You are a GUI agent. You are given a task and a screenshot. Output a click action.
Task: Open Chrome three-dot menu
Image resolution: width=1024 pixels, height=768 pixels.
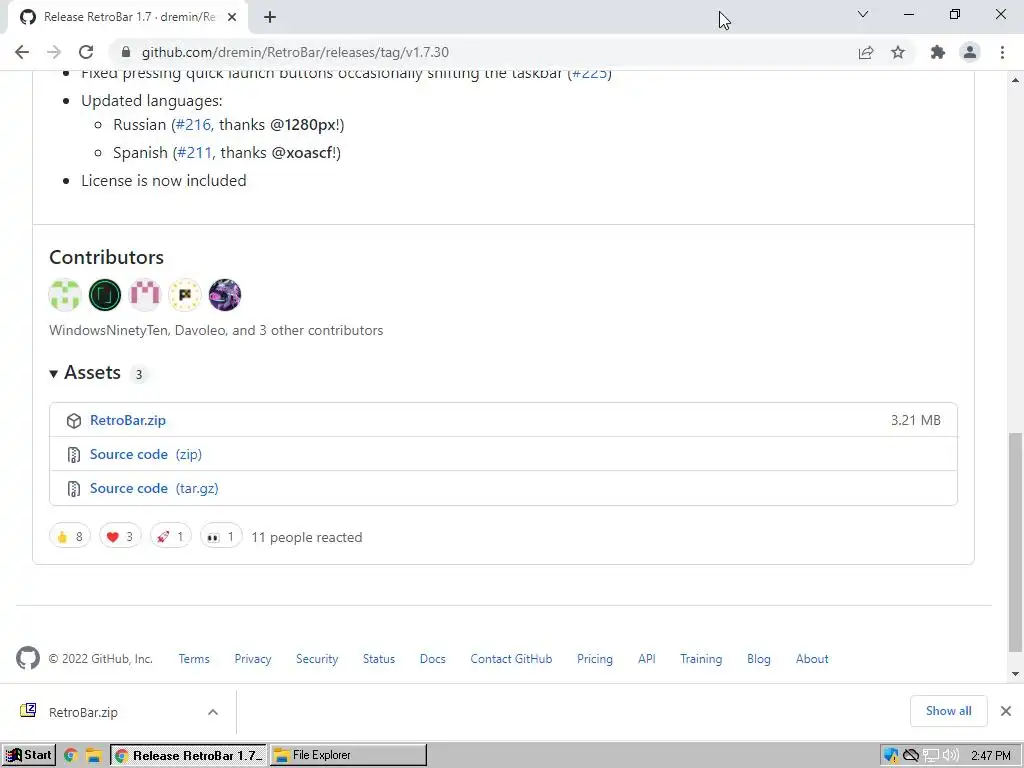[1002, 52]
